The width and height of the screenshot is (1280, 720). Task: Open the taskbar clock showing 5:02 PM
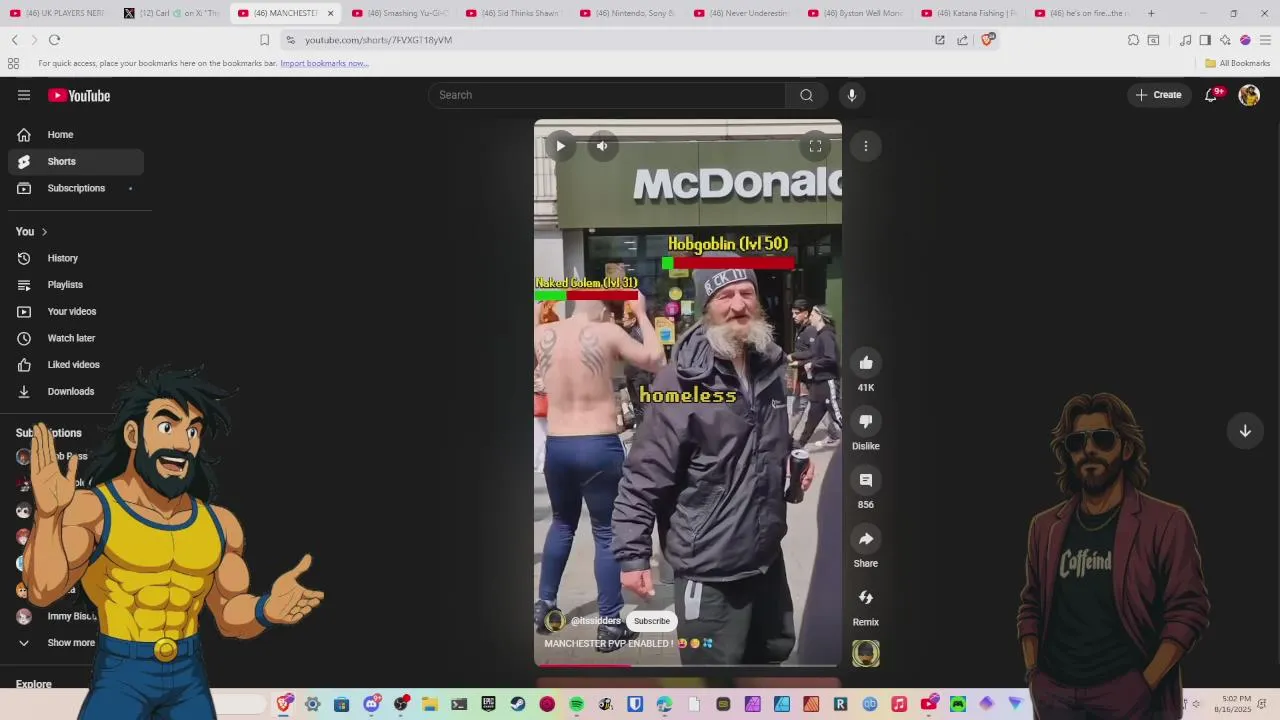[1236, 704]
